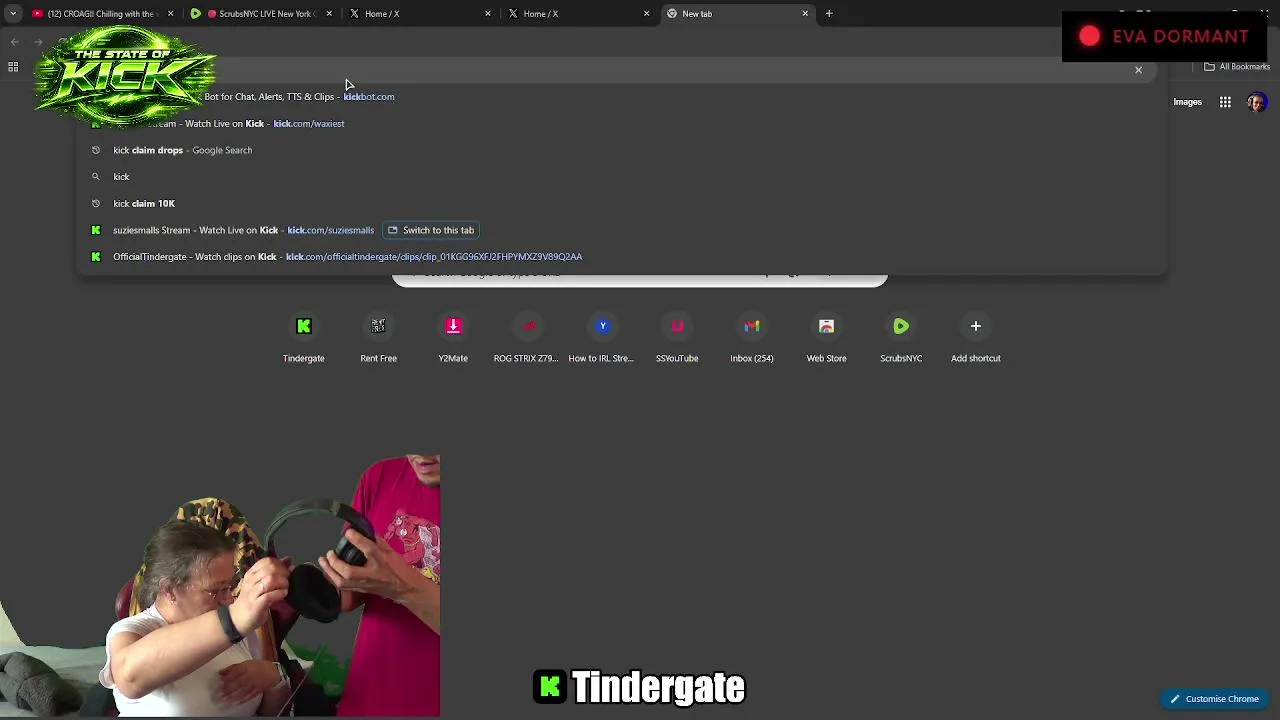Clear the address bar with the X
Image resolution: width=1280 pixels, height=720 pixels.
point(1138,70)
